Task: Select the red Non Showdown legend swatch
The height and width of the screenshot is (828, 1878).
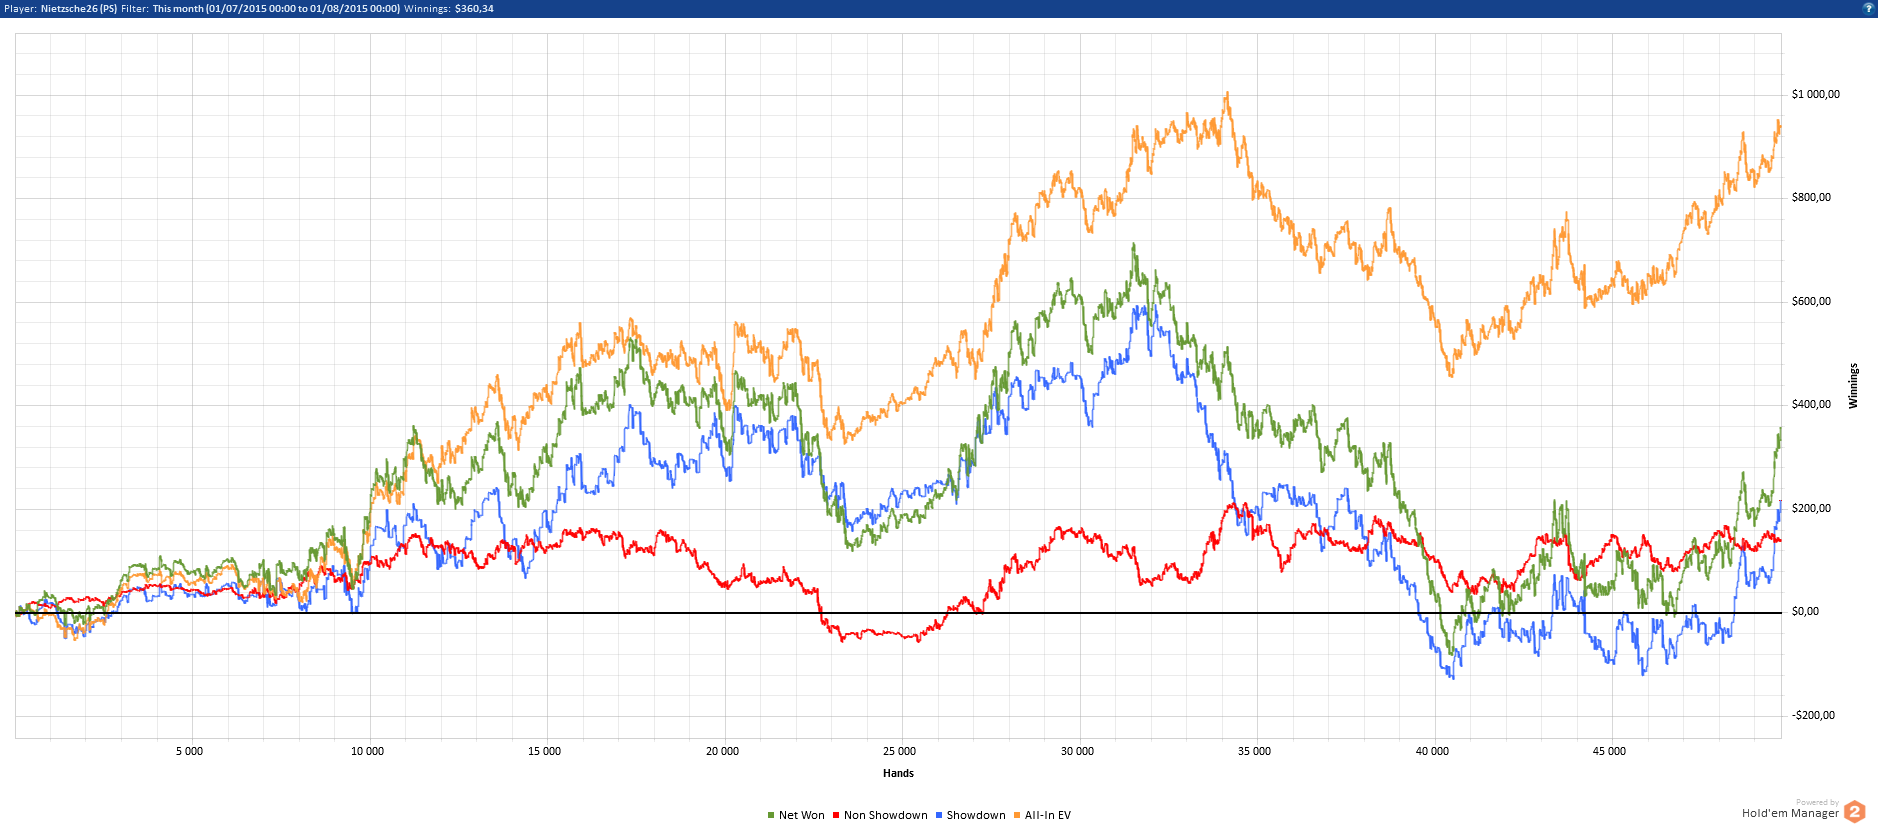Action: point(836,815)
